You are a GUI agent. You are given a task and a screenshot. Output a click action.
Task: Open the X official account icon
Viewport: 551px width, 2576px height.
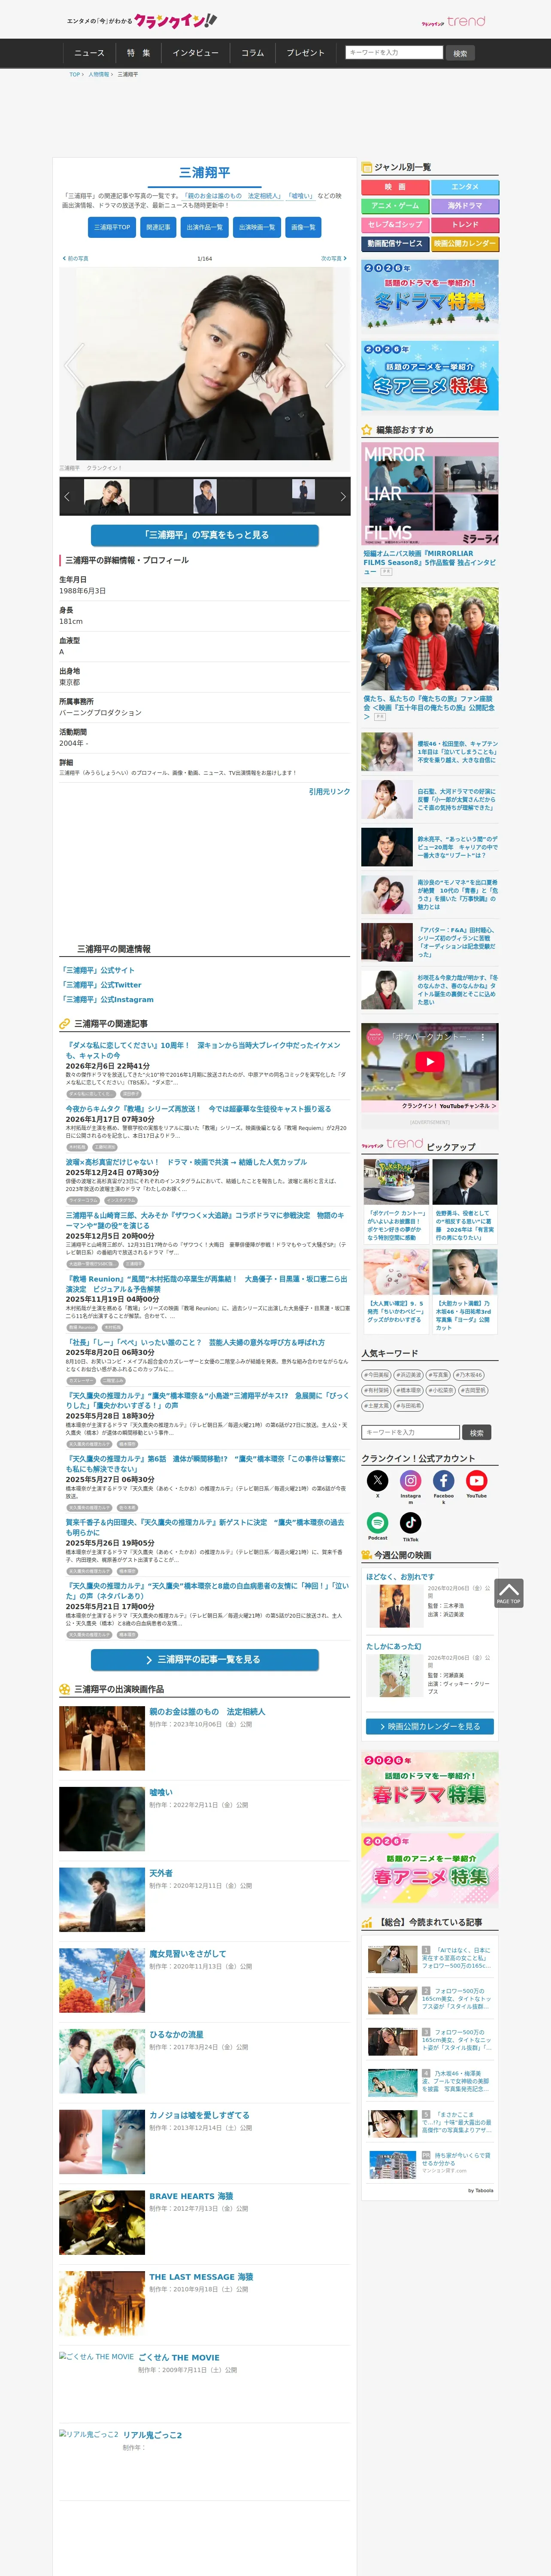(x=377, y=1480)
